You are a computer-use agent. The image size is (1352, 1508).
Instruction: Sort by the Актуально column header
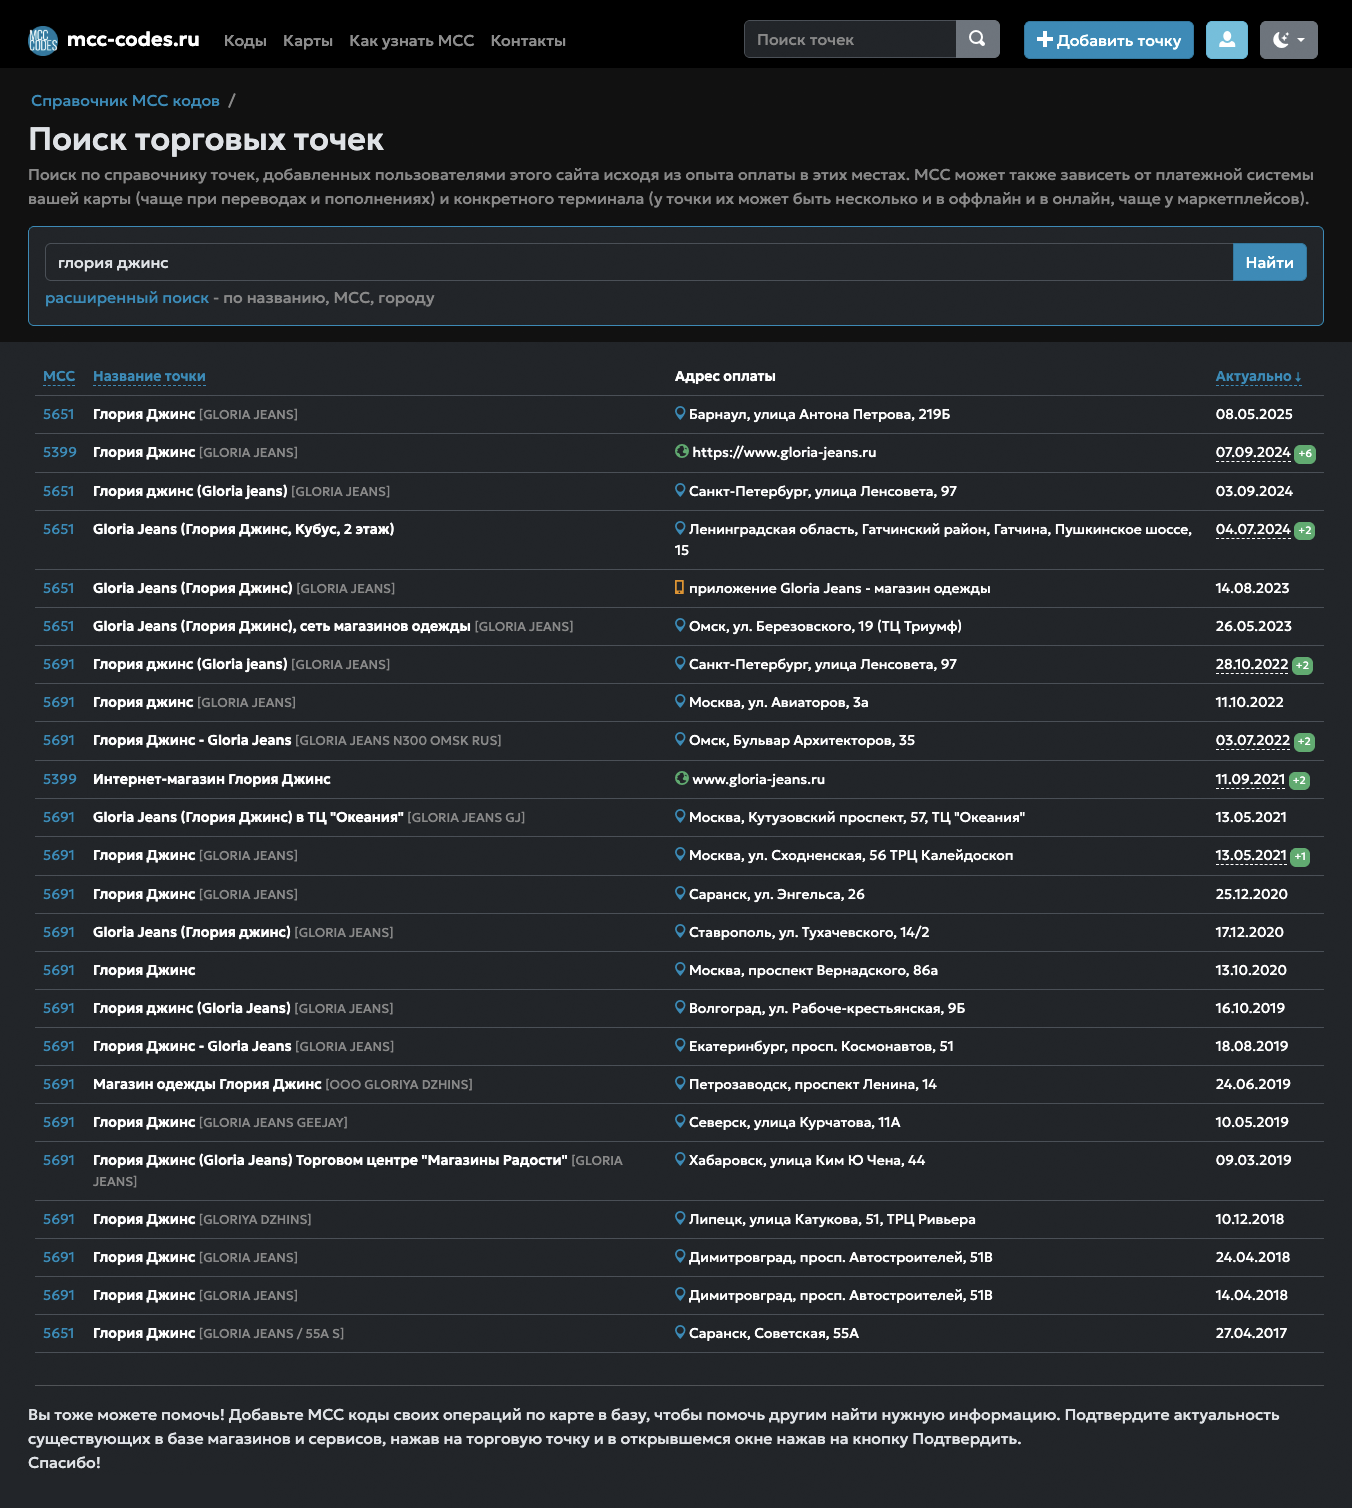(x=1258, y=376)
